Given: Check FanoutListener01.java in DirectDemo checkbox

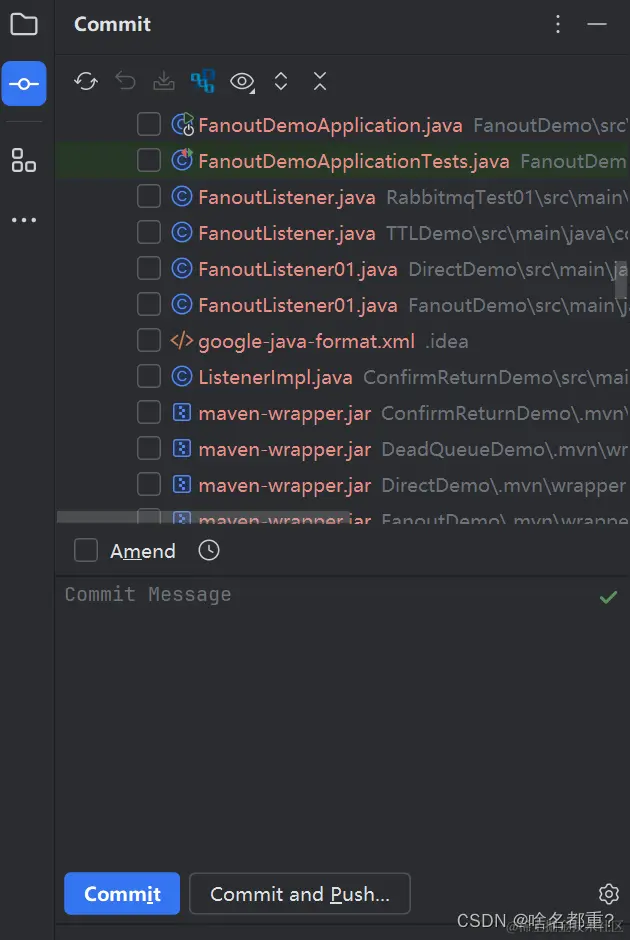Looking at the screenshot, I should point(149,269).
